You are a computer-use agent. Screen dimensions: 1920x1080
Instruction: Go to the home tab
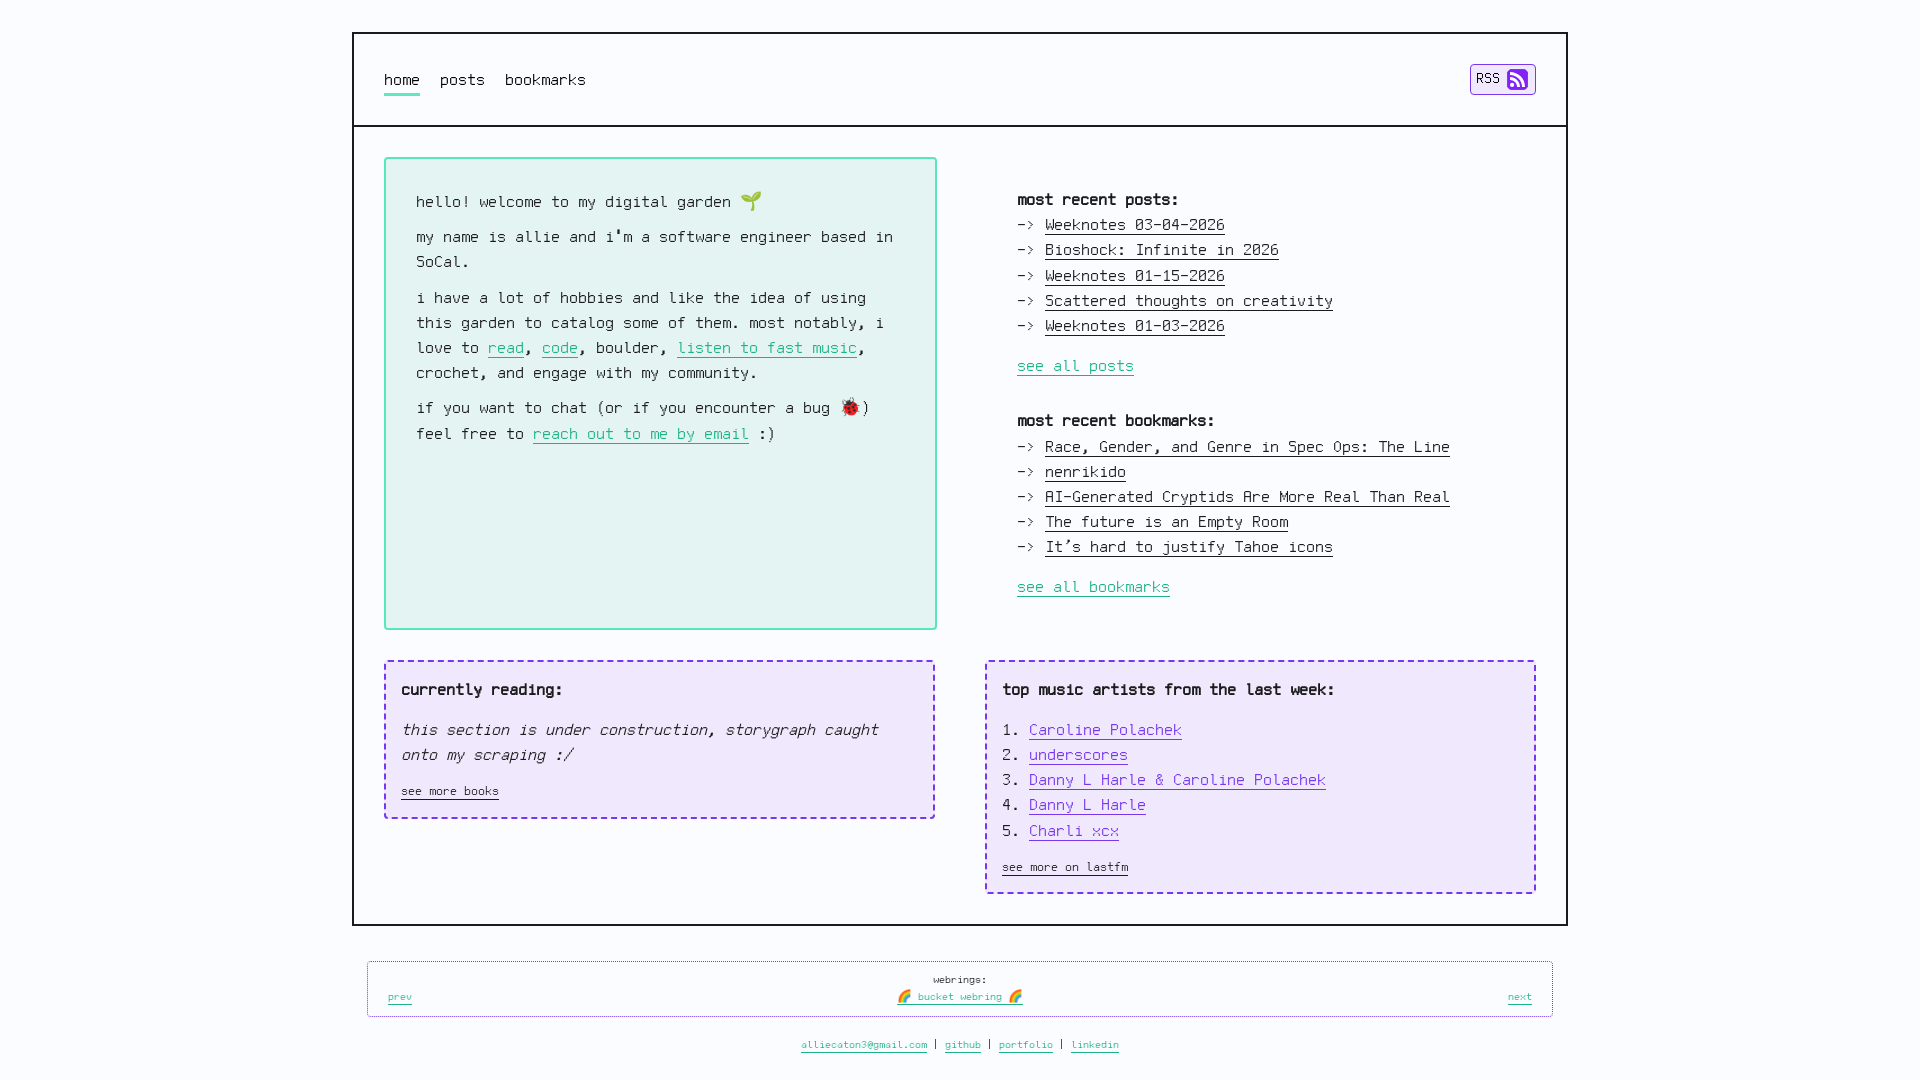click(401, 80)
